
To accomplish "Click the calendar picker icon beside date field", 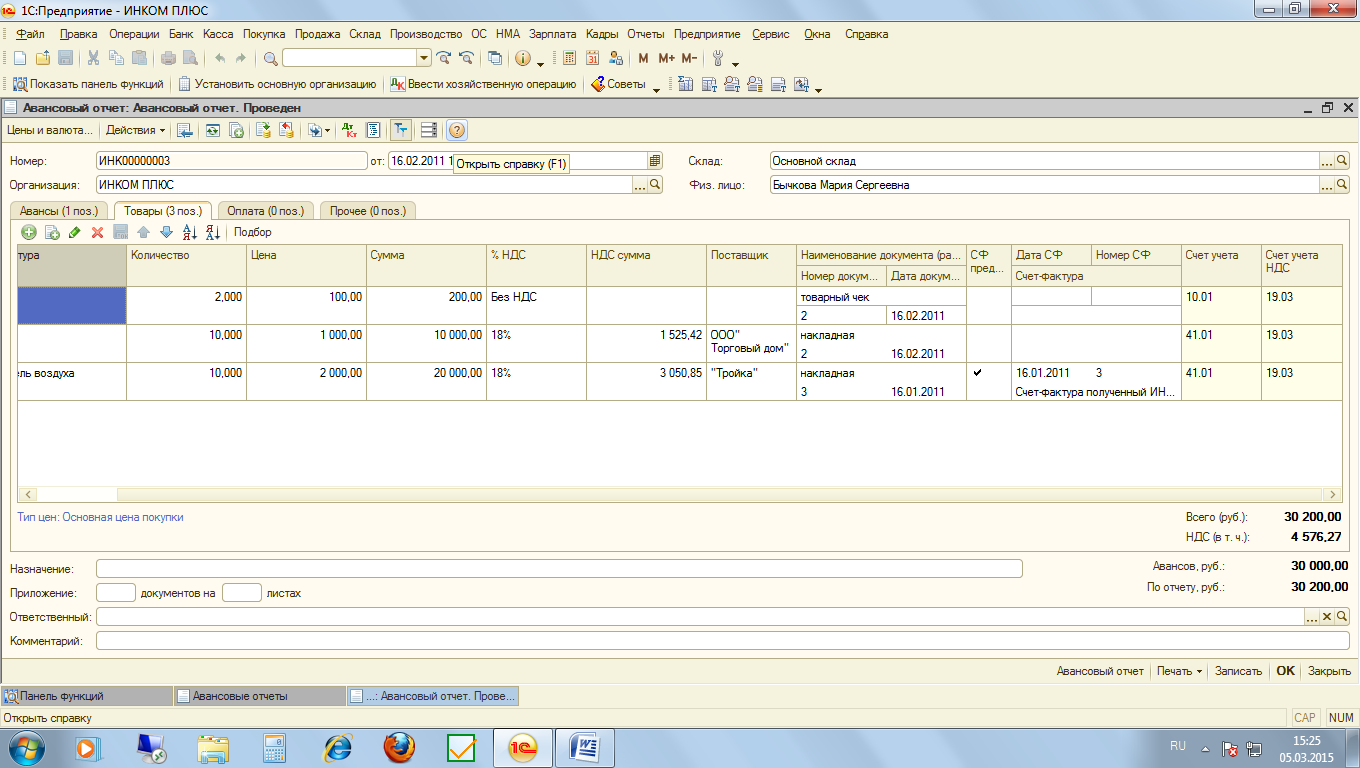I will click(x=655, y=160).
